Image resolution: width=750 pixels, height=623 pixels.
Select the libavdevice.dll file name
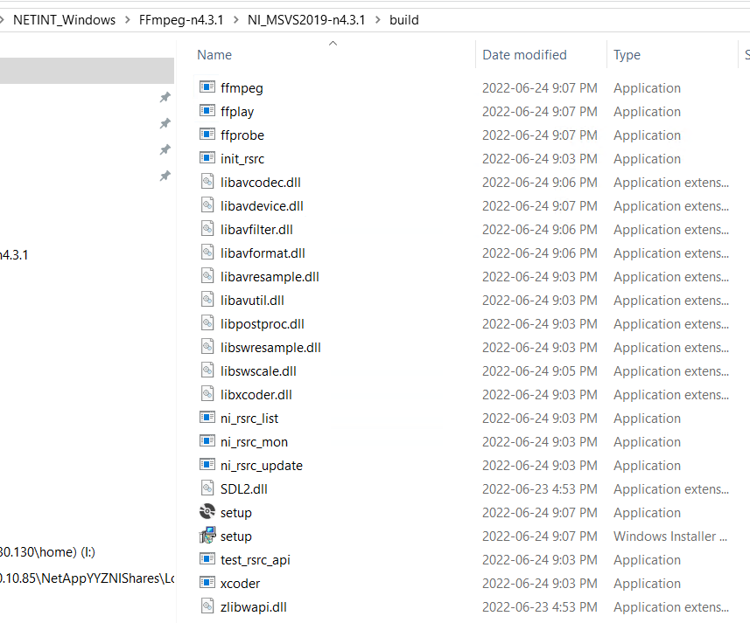coord(262,206)
